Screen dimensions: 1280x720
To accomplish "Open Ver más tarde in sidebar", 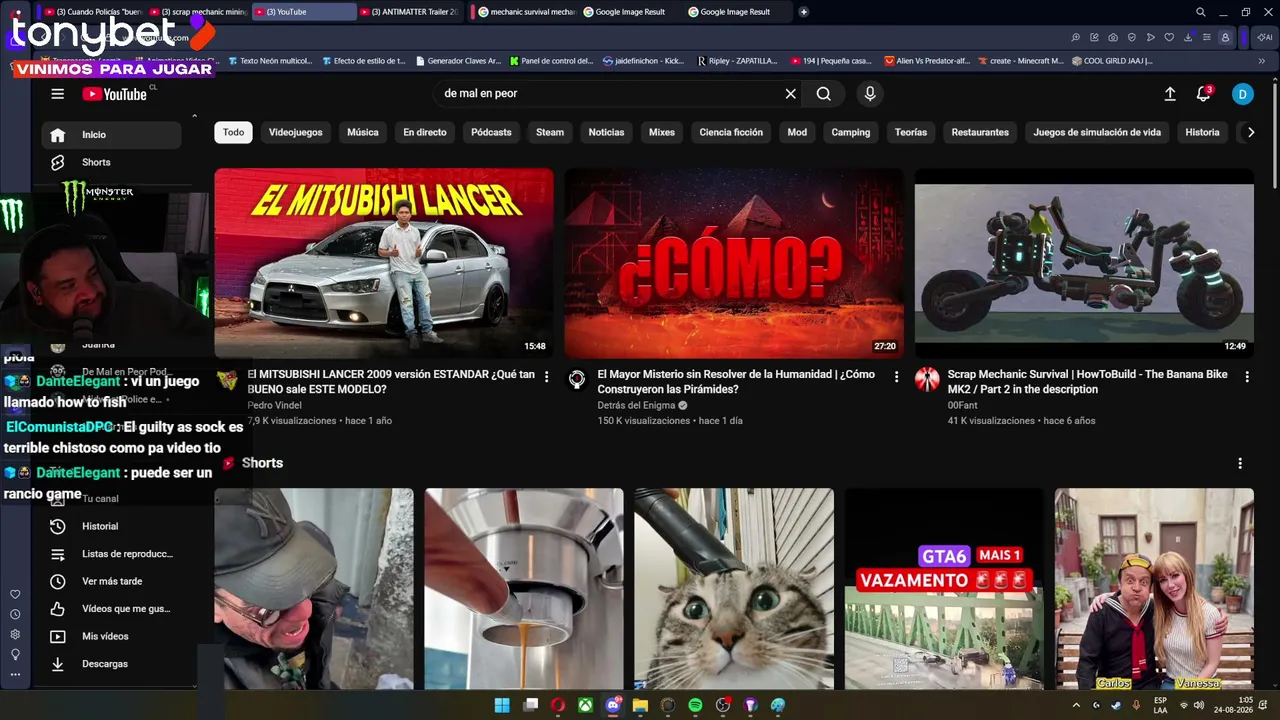I will [x=113, y=581].
